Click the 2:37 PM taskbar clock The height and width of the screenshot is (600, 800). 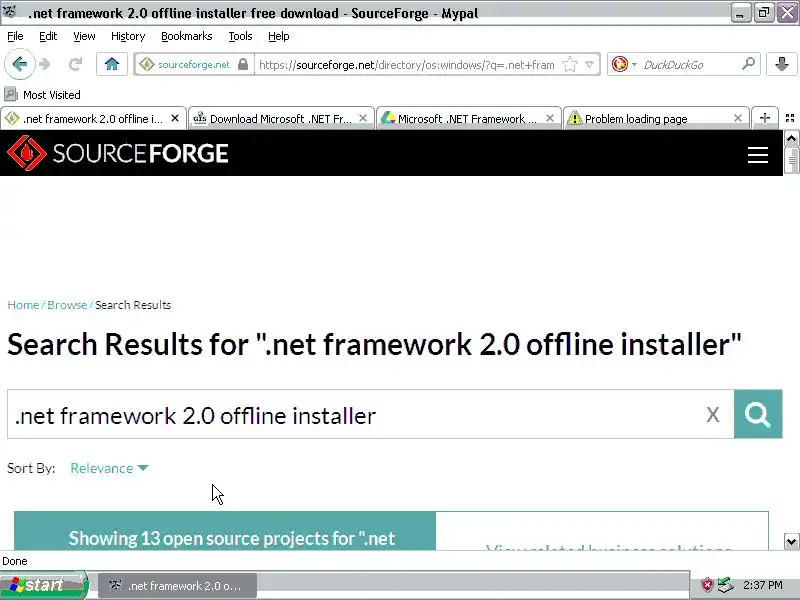click(763, 585)
